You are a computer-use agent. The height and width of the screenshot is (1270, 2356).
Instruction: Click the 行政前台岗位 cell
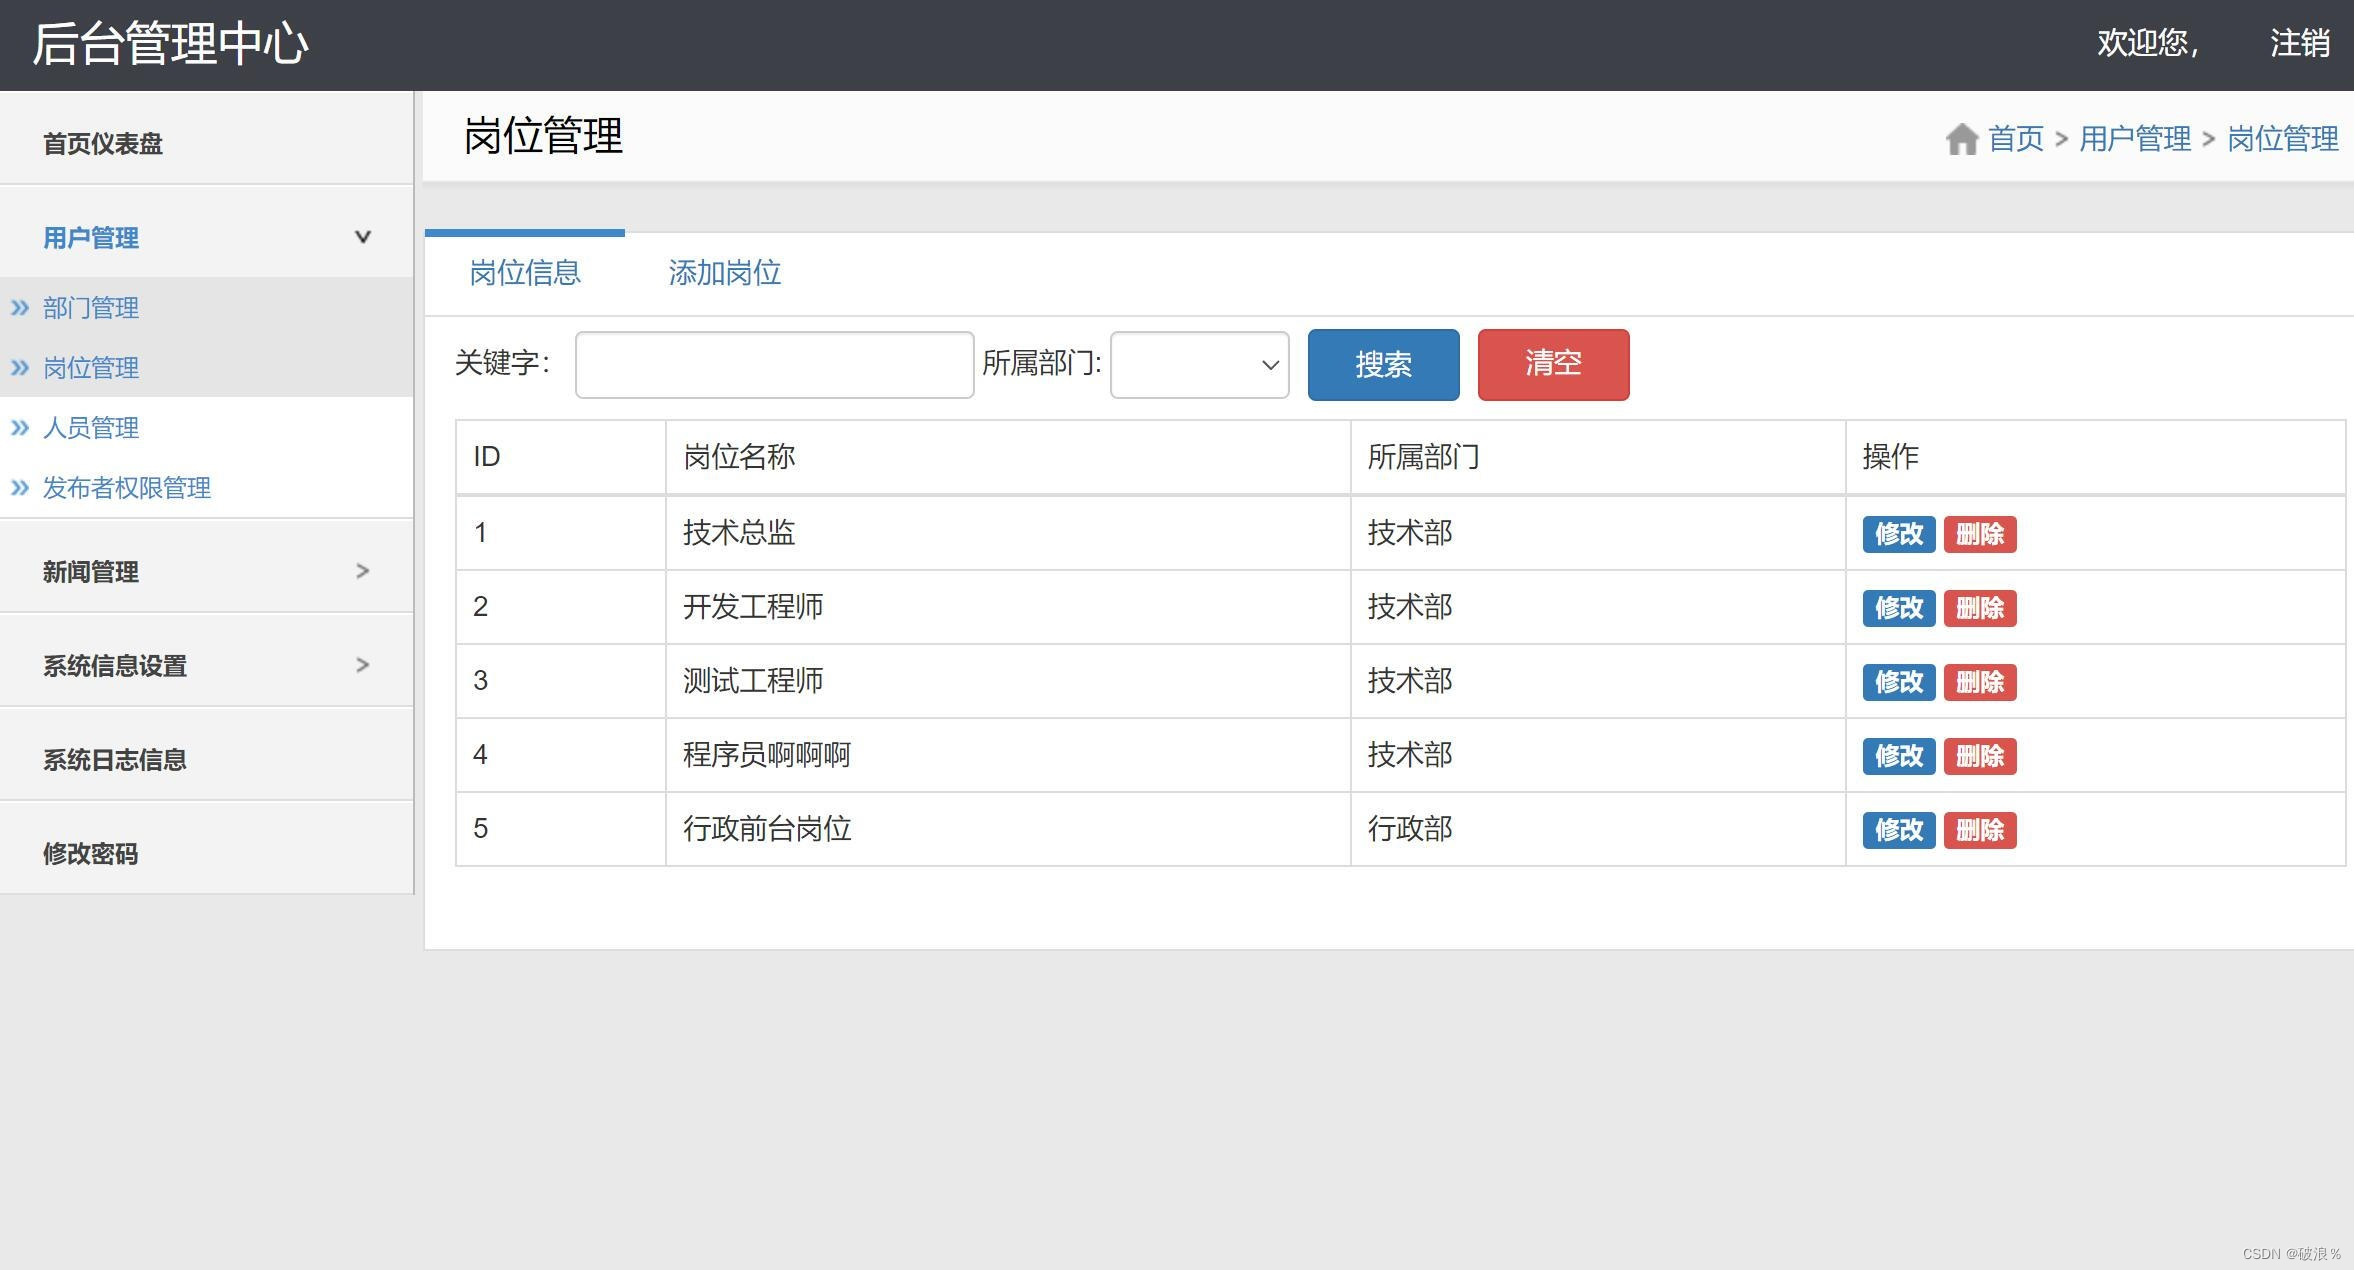pyautogui.click(x=1008, y=829)
